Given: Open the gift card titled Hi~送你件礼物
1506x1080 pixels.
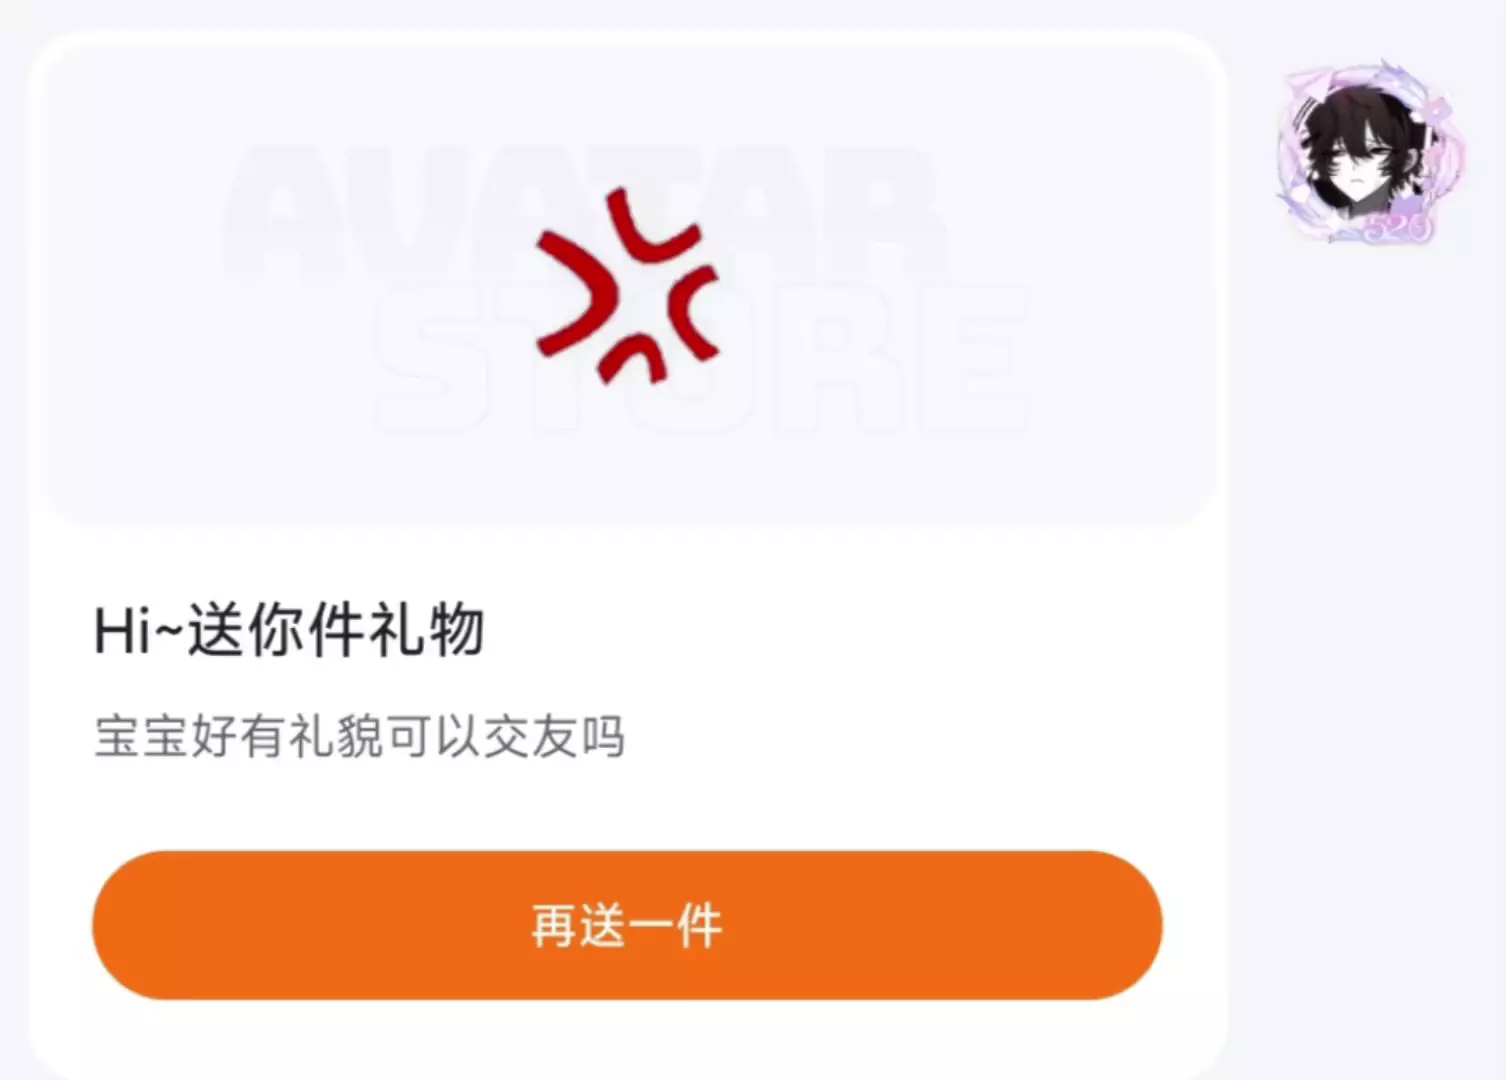Looking at the screenshot, I should pos(627,556).
